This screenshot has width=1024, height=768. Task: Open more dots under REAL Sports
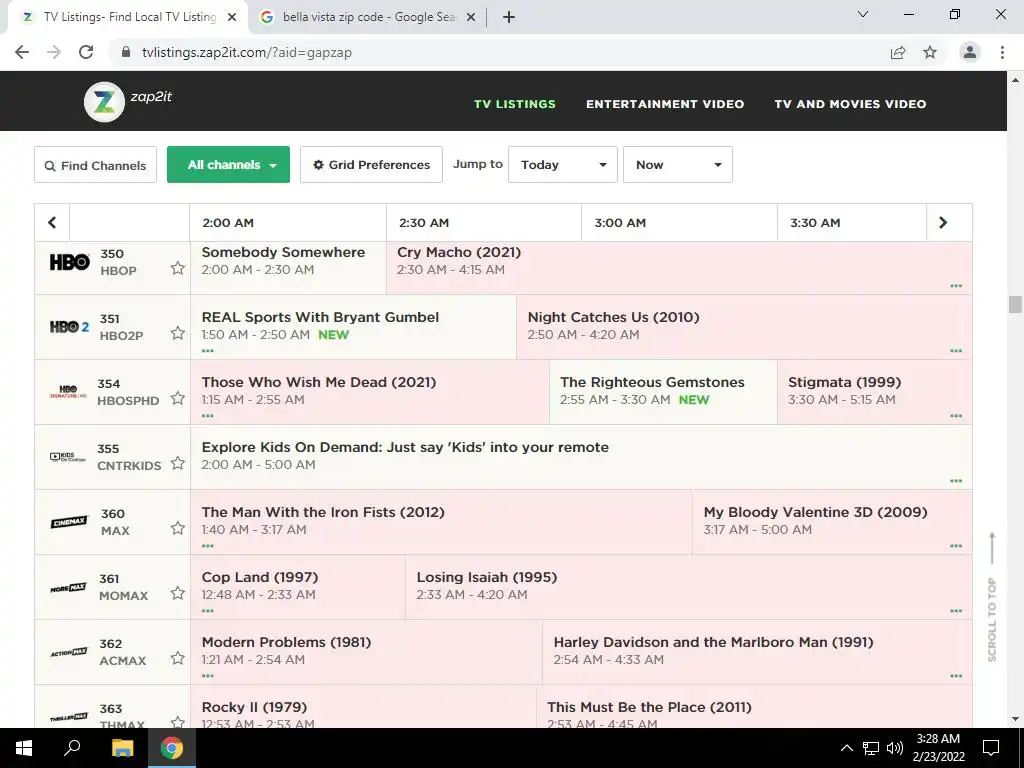208,351
